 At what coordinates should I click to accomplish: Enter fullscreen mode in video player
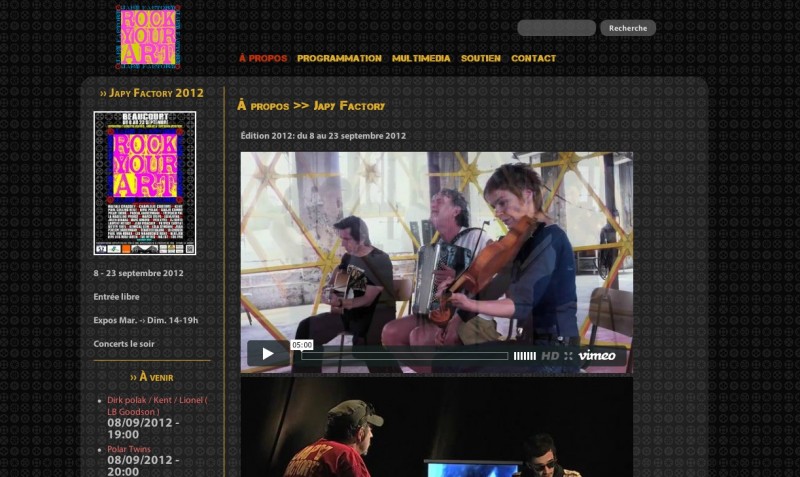[x=568, y=356]
